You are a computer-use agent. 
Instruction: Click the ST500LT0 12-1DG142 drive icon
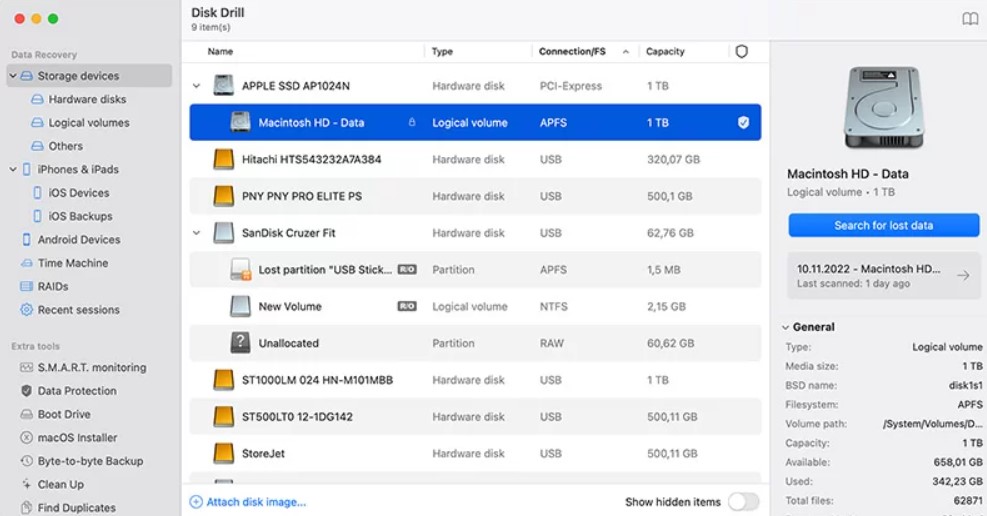[223, 417]
